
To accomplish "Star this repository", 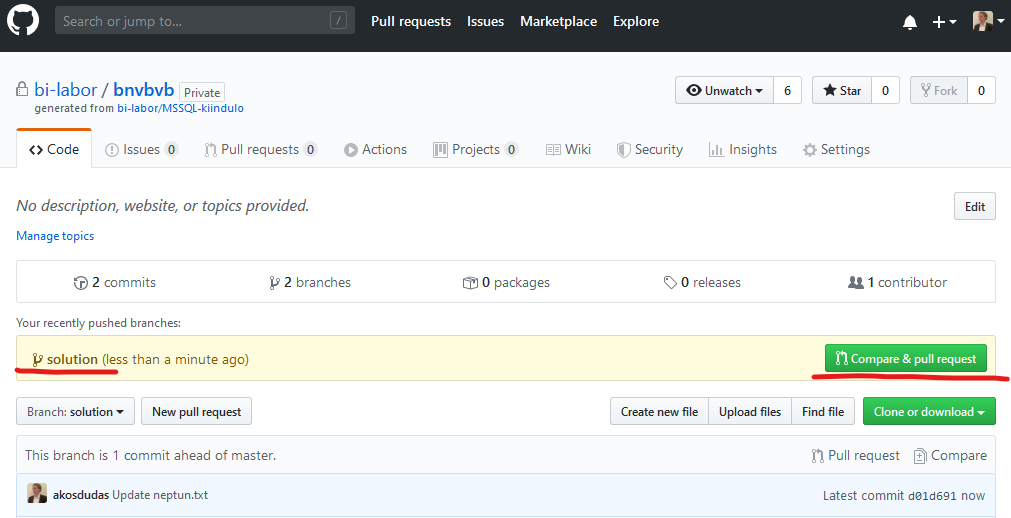I will tap(841, 90).
